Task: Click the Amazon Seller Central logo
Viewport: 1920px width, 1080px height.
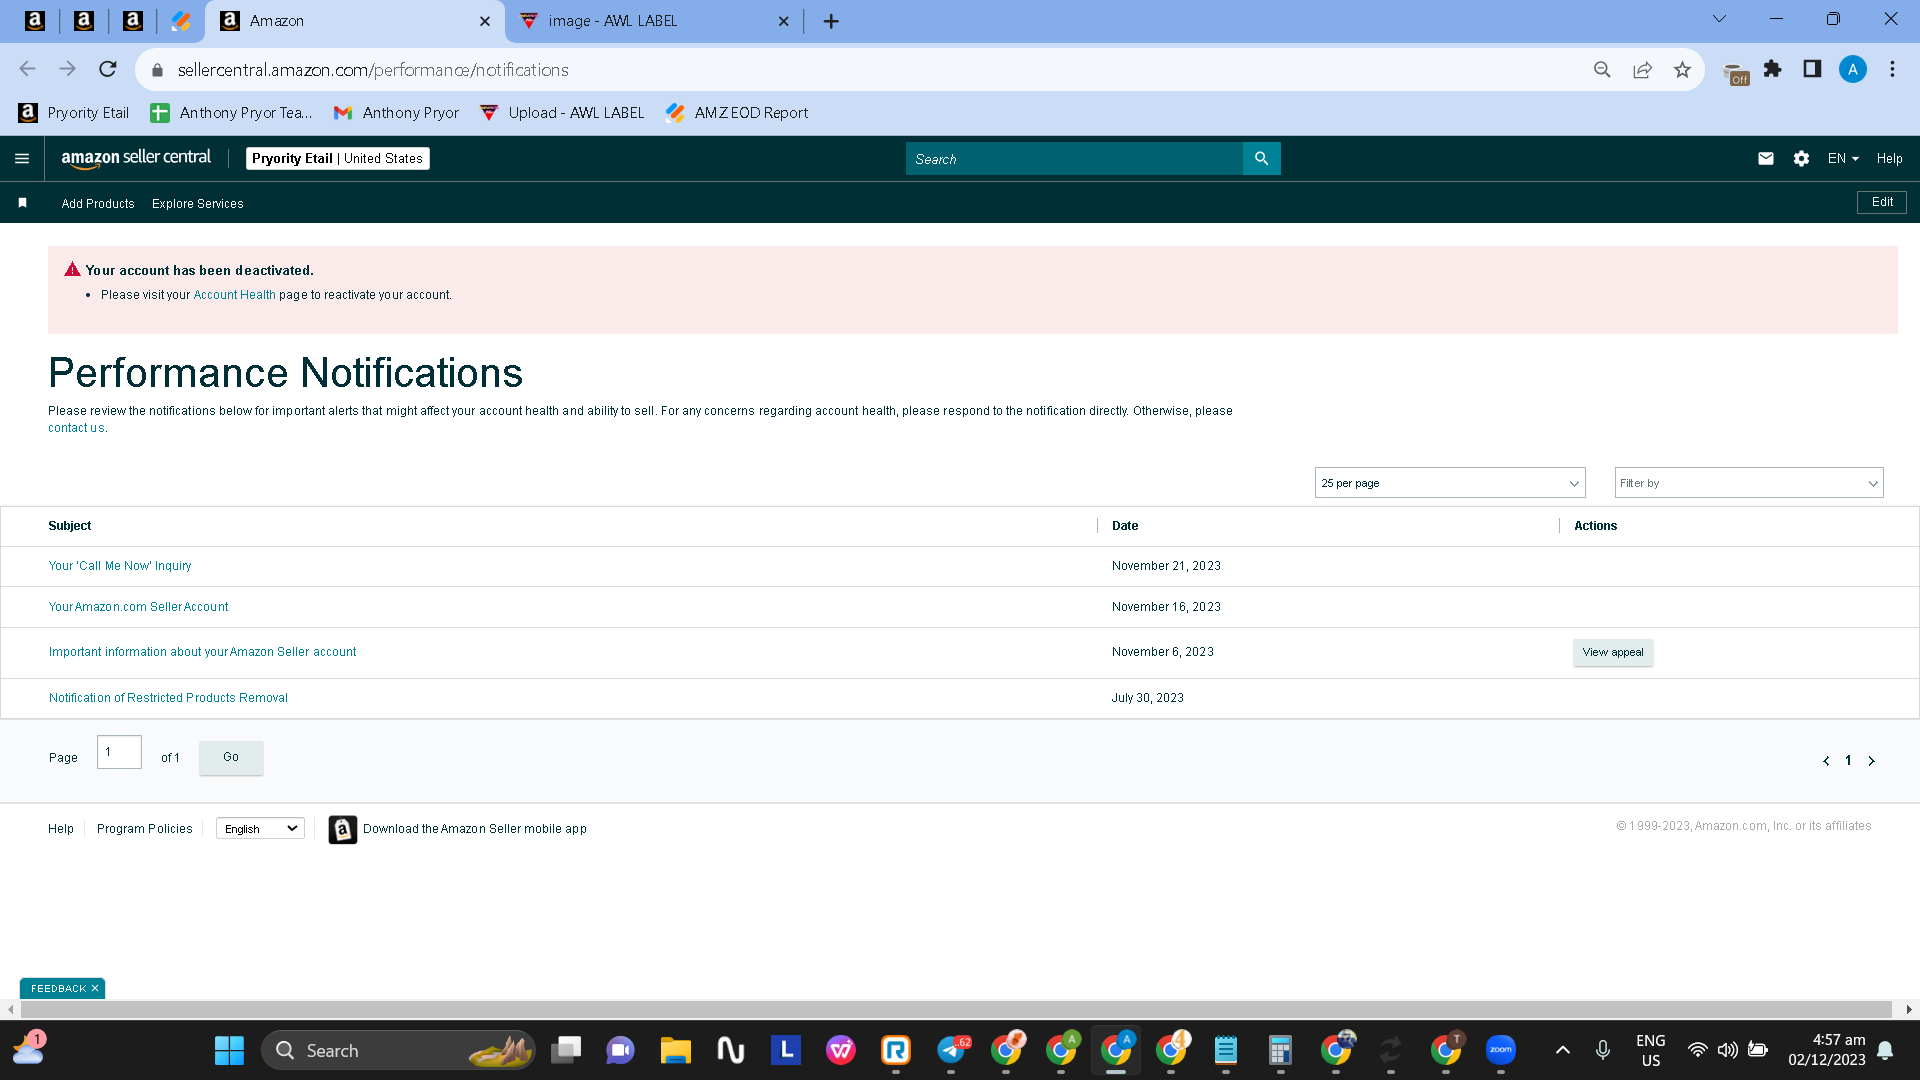Action: pos(136,158)
